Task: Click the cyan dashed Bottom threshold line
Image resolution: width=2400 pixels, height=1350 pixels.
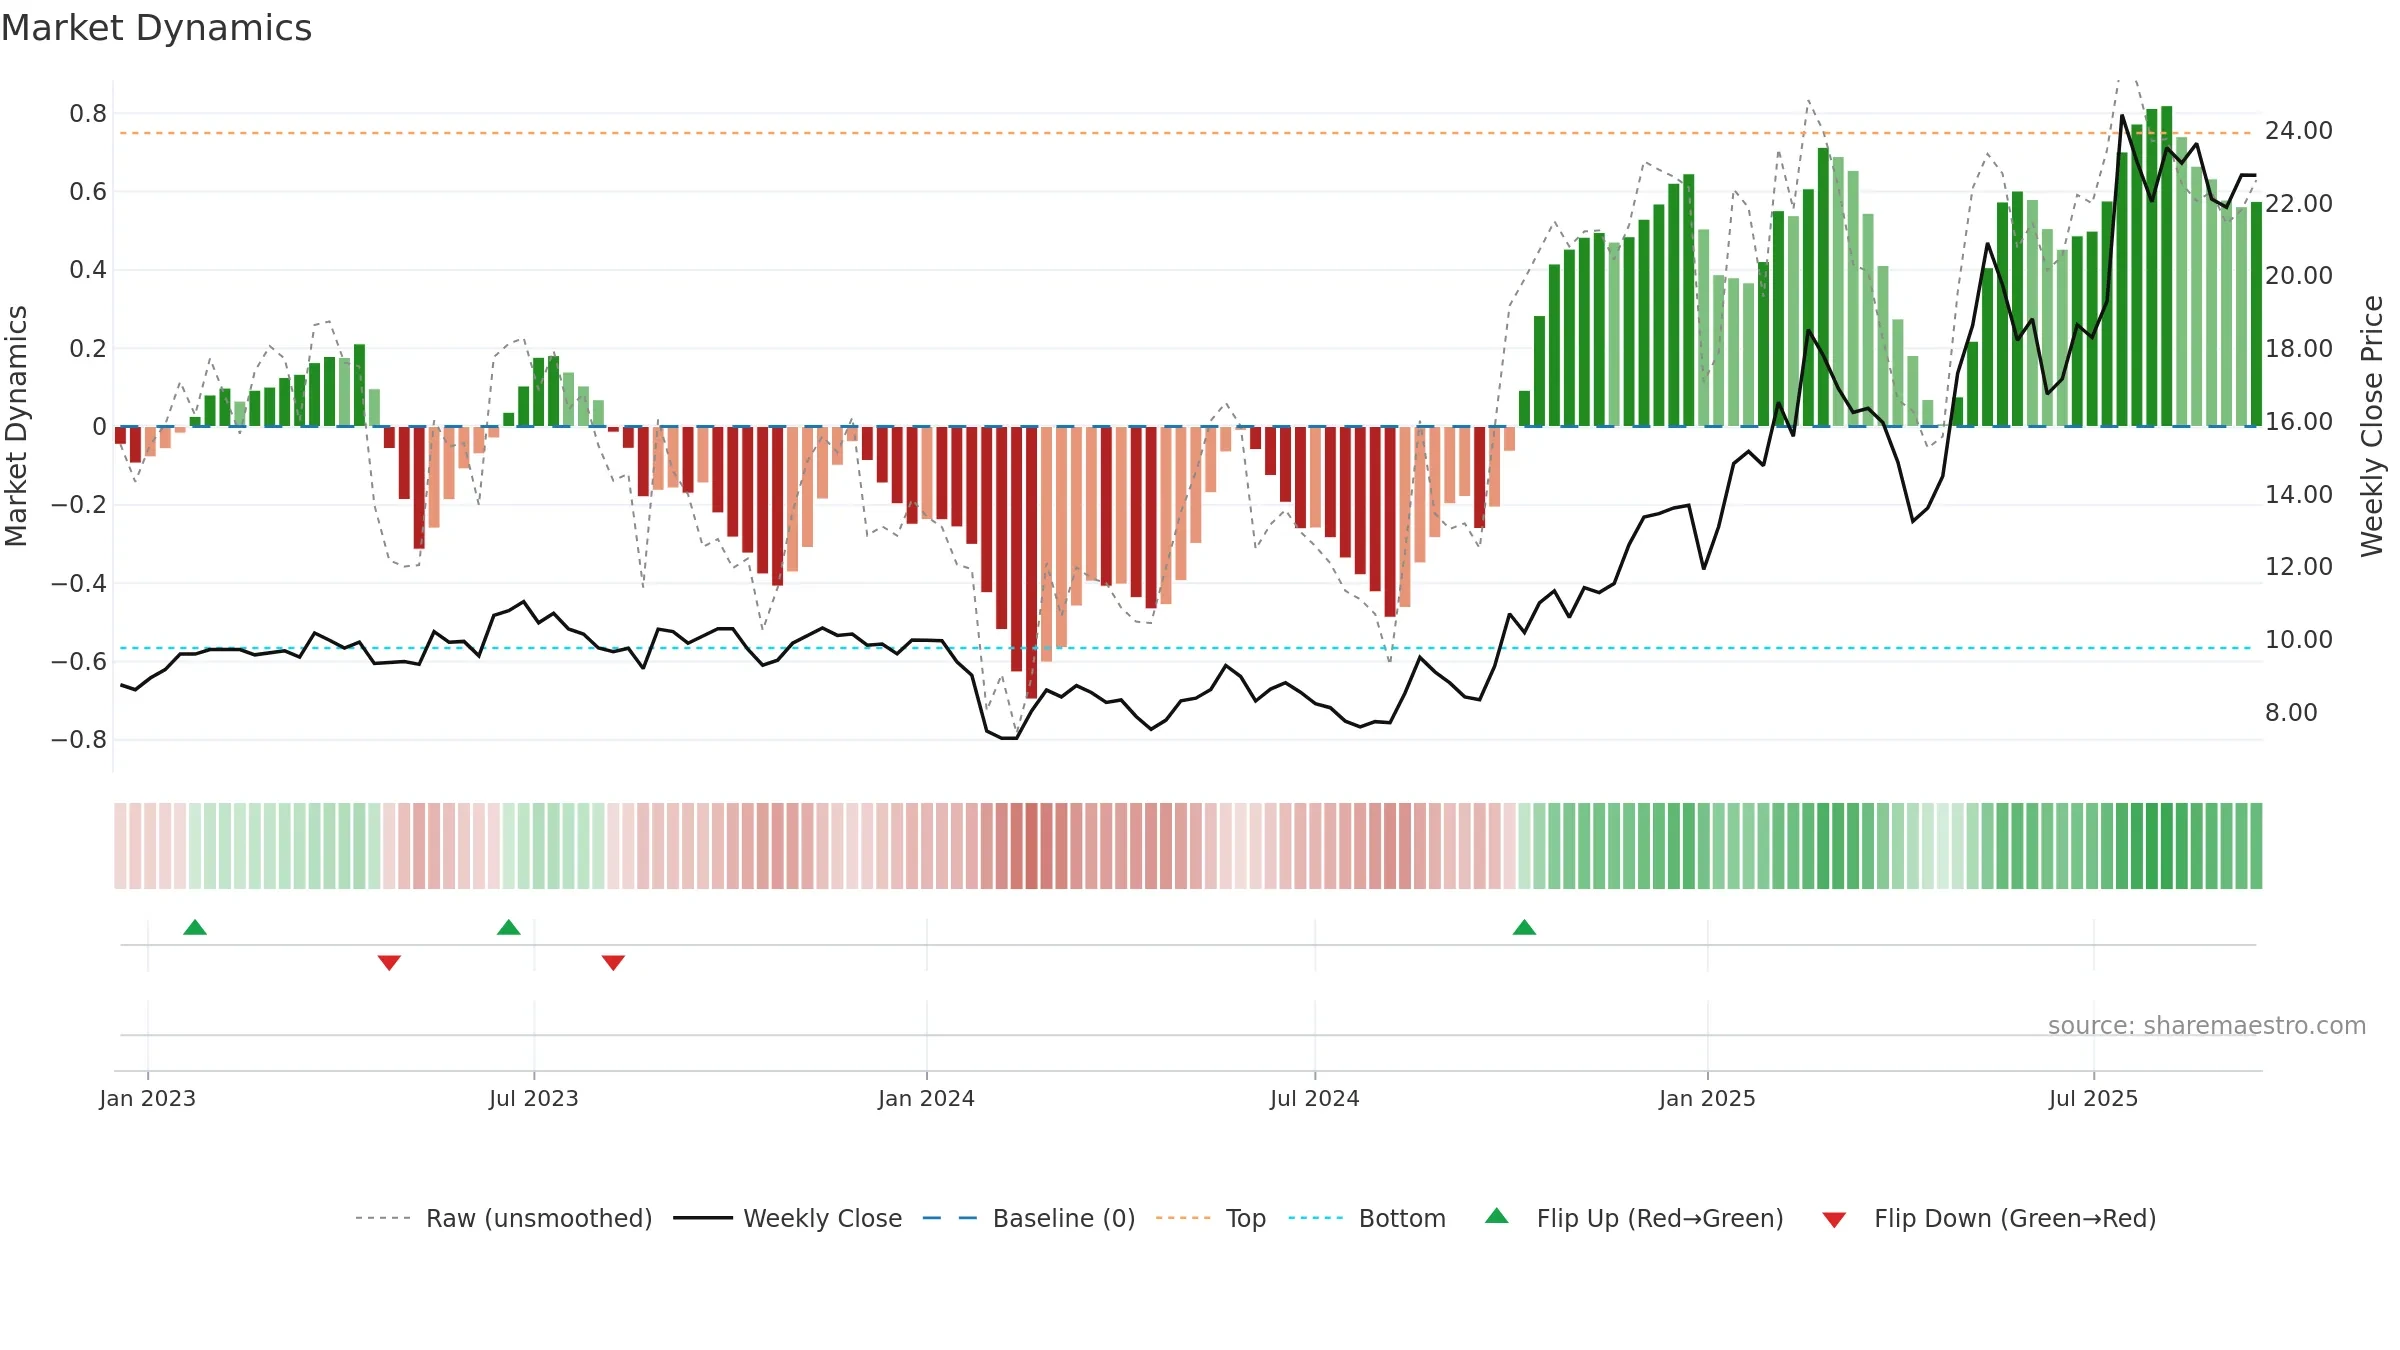Action: coord(1188,648)
